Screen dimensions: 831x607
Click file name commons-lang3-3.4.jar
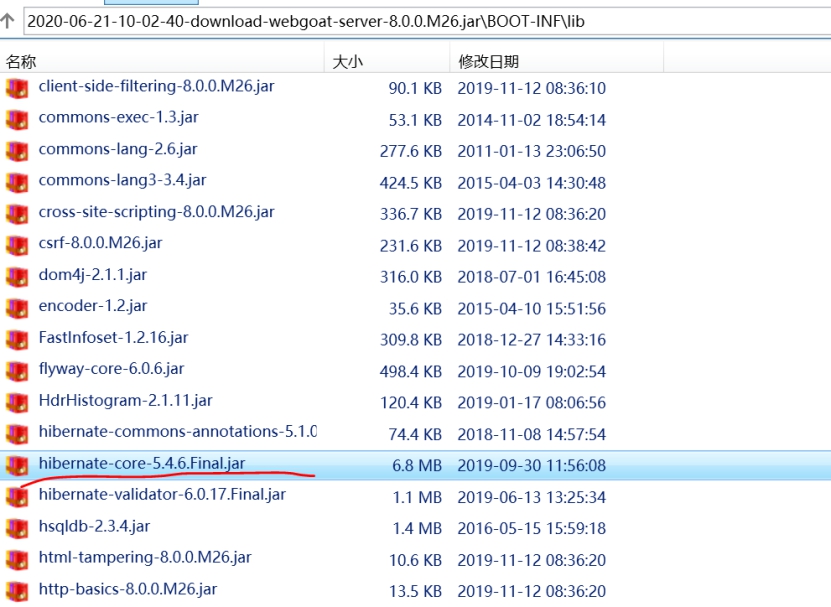[x=122, y=180]
